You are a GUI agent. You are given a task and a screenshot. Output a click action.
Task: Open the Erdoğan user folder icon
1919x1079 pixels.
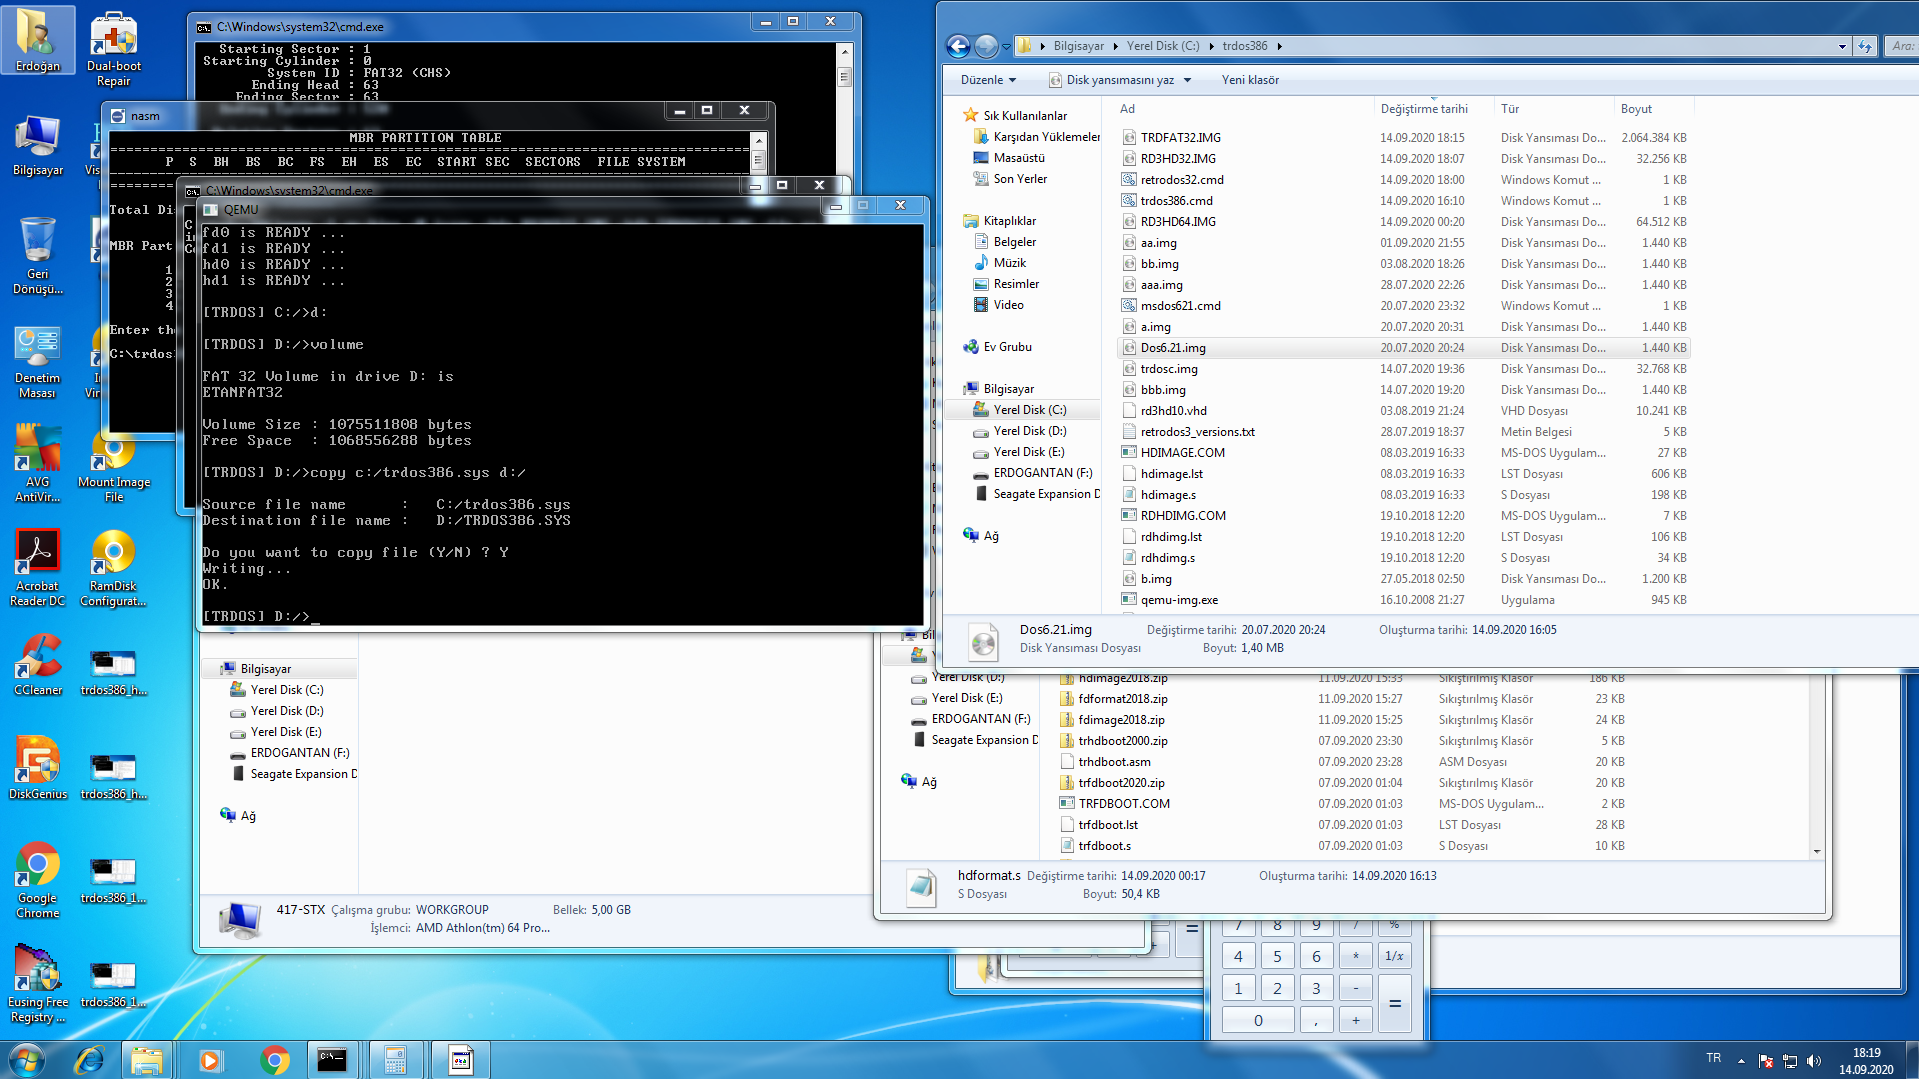(38, 42)
